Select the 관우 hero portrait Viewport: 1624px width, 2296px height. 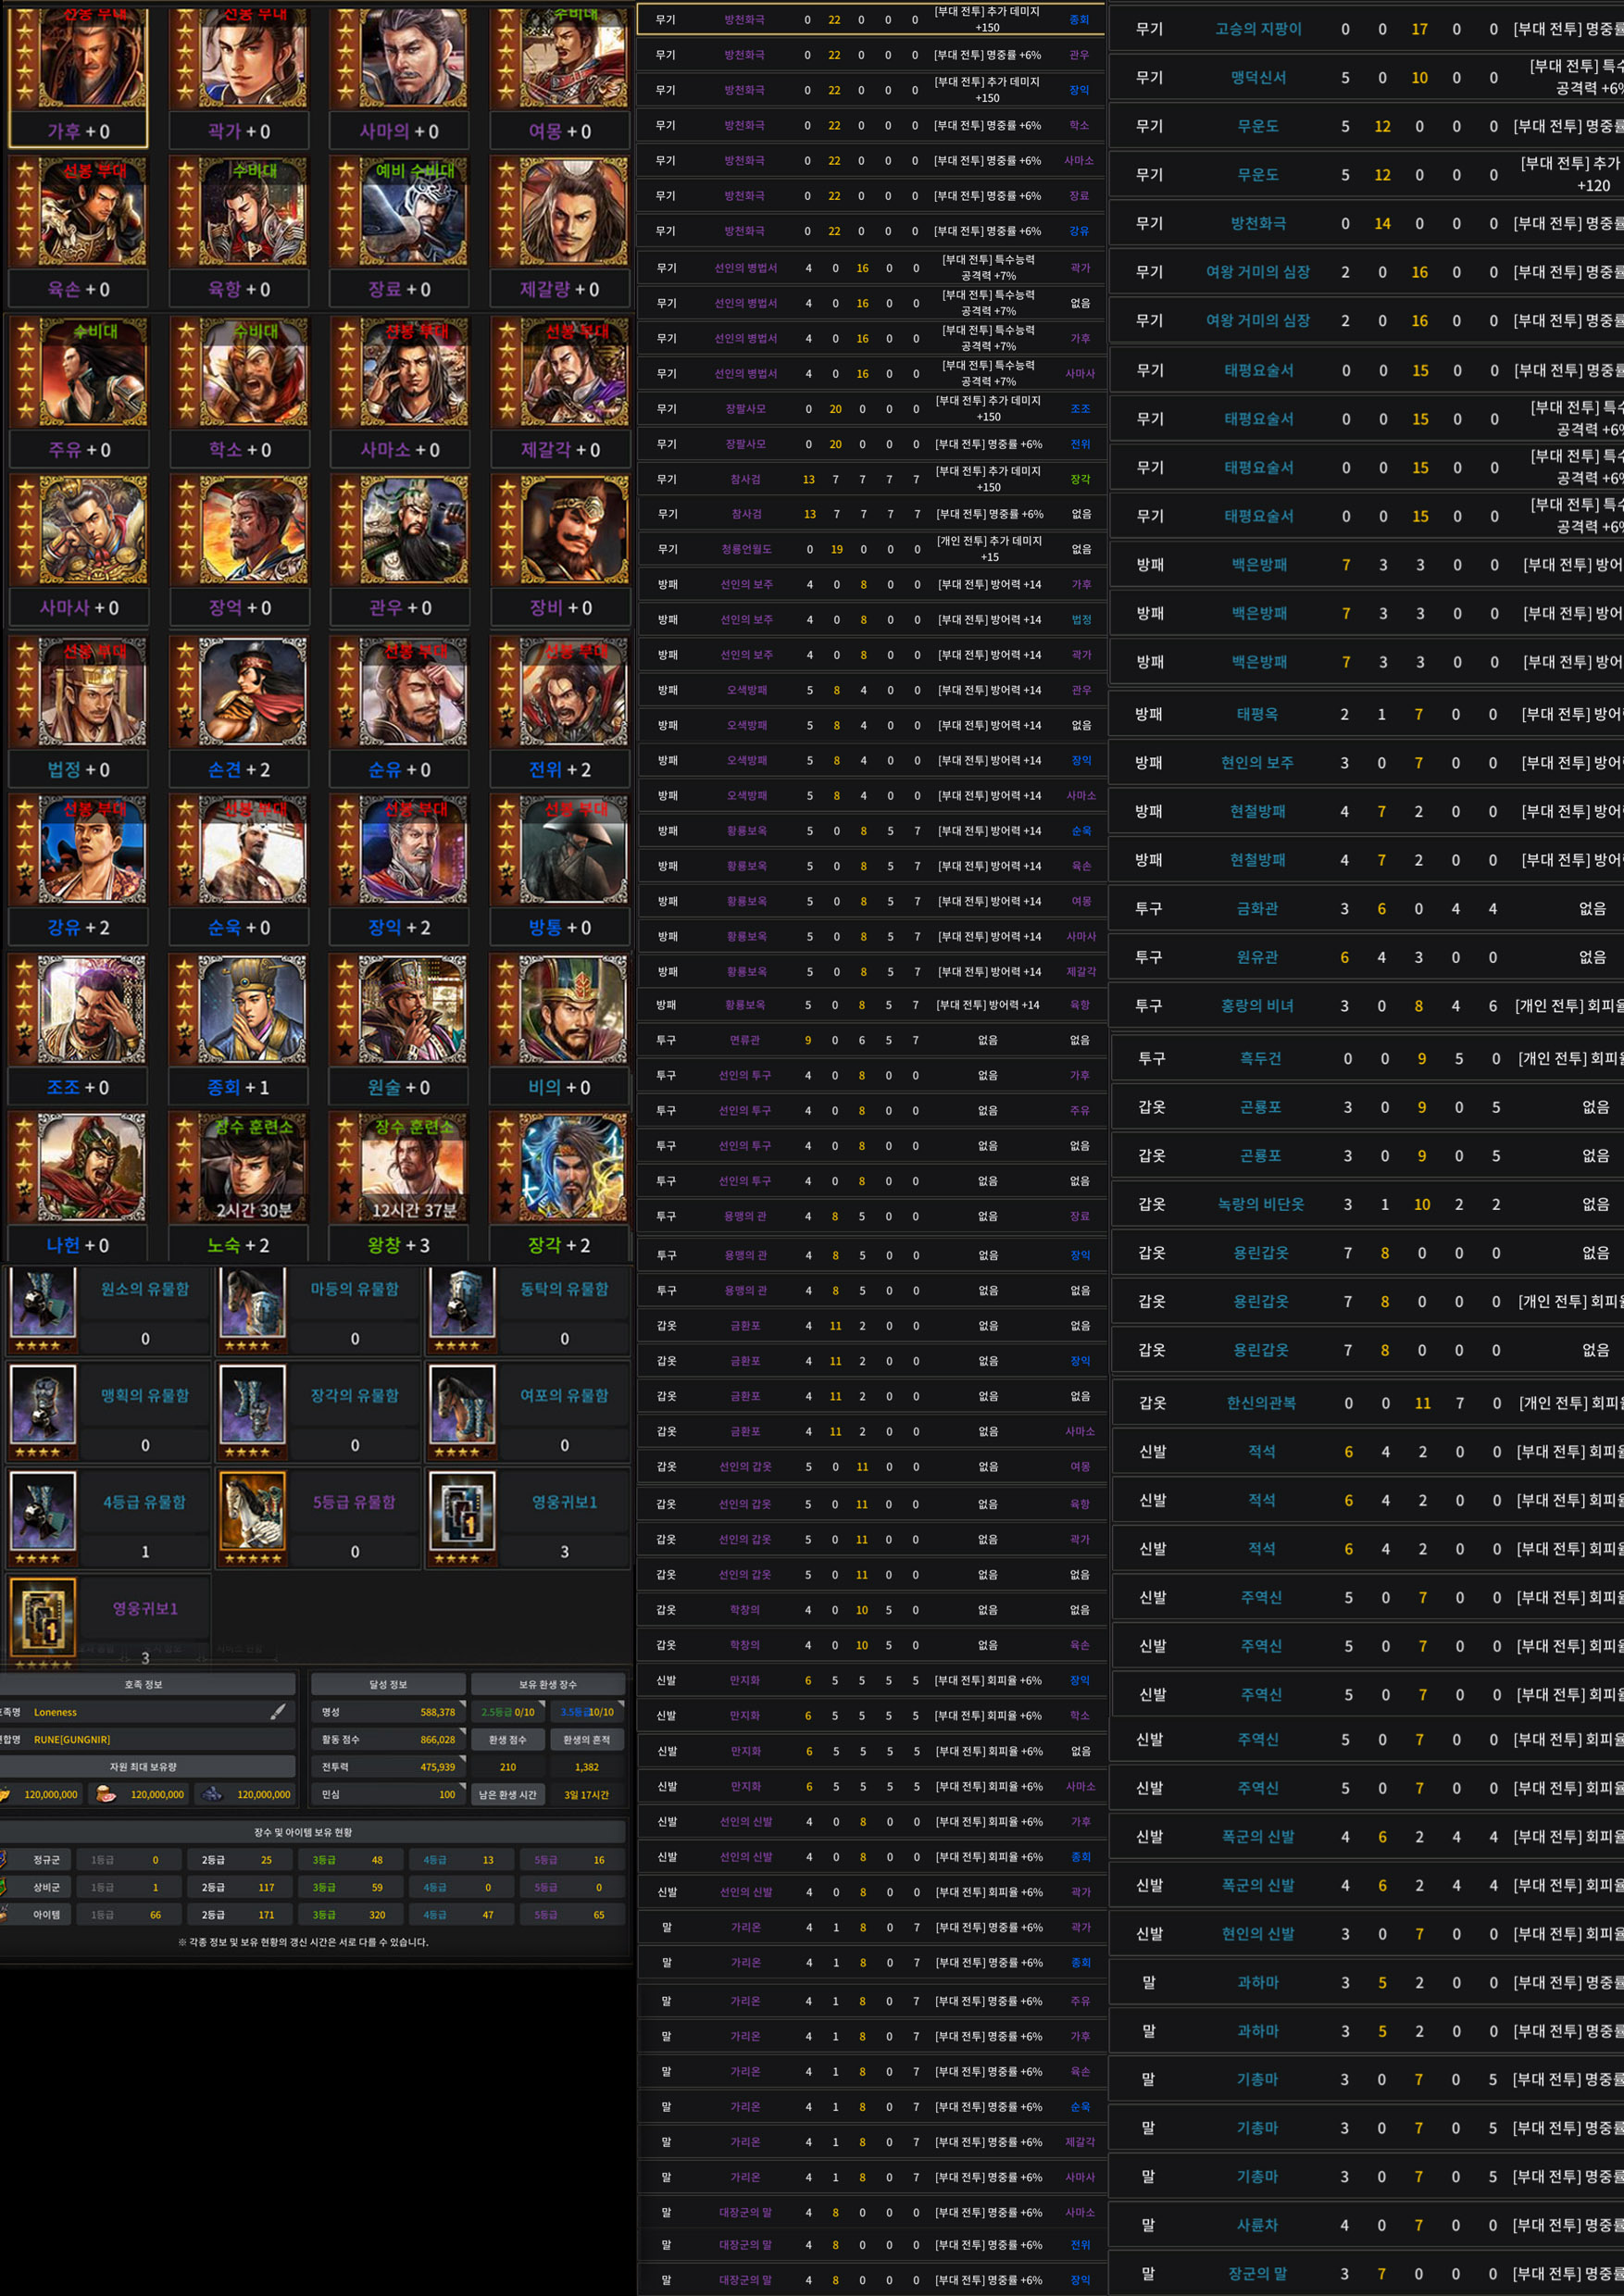click(x=412, y=530)
